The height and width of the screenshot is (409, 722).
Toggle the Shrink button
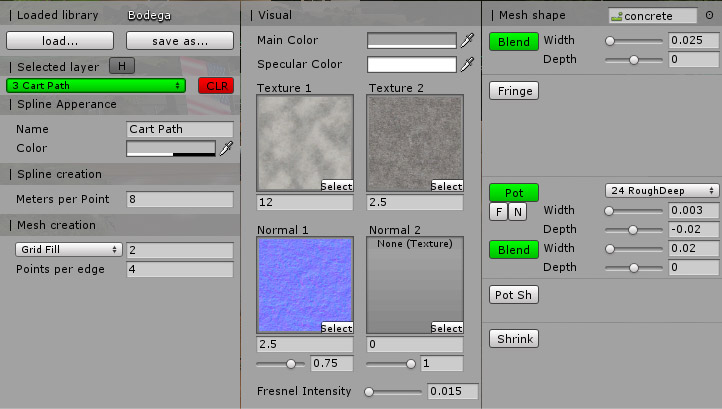pyautogui.click(x=514, y=339)
